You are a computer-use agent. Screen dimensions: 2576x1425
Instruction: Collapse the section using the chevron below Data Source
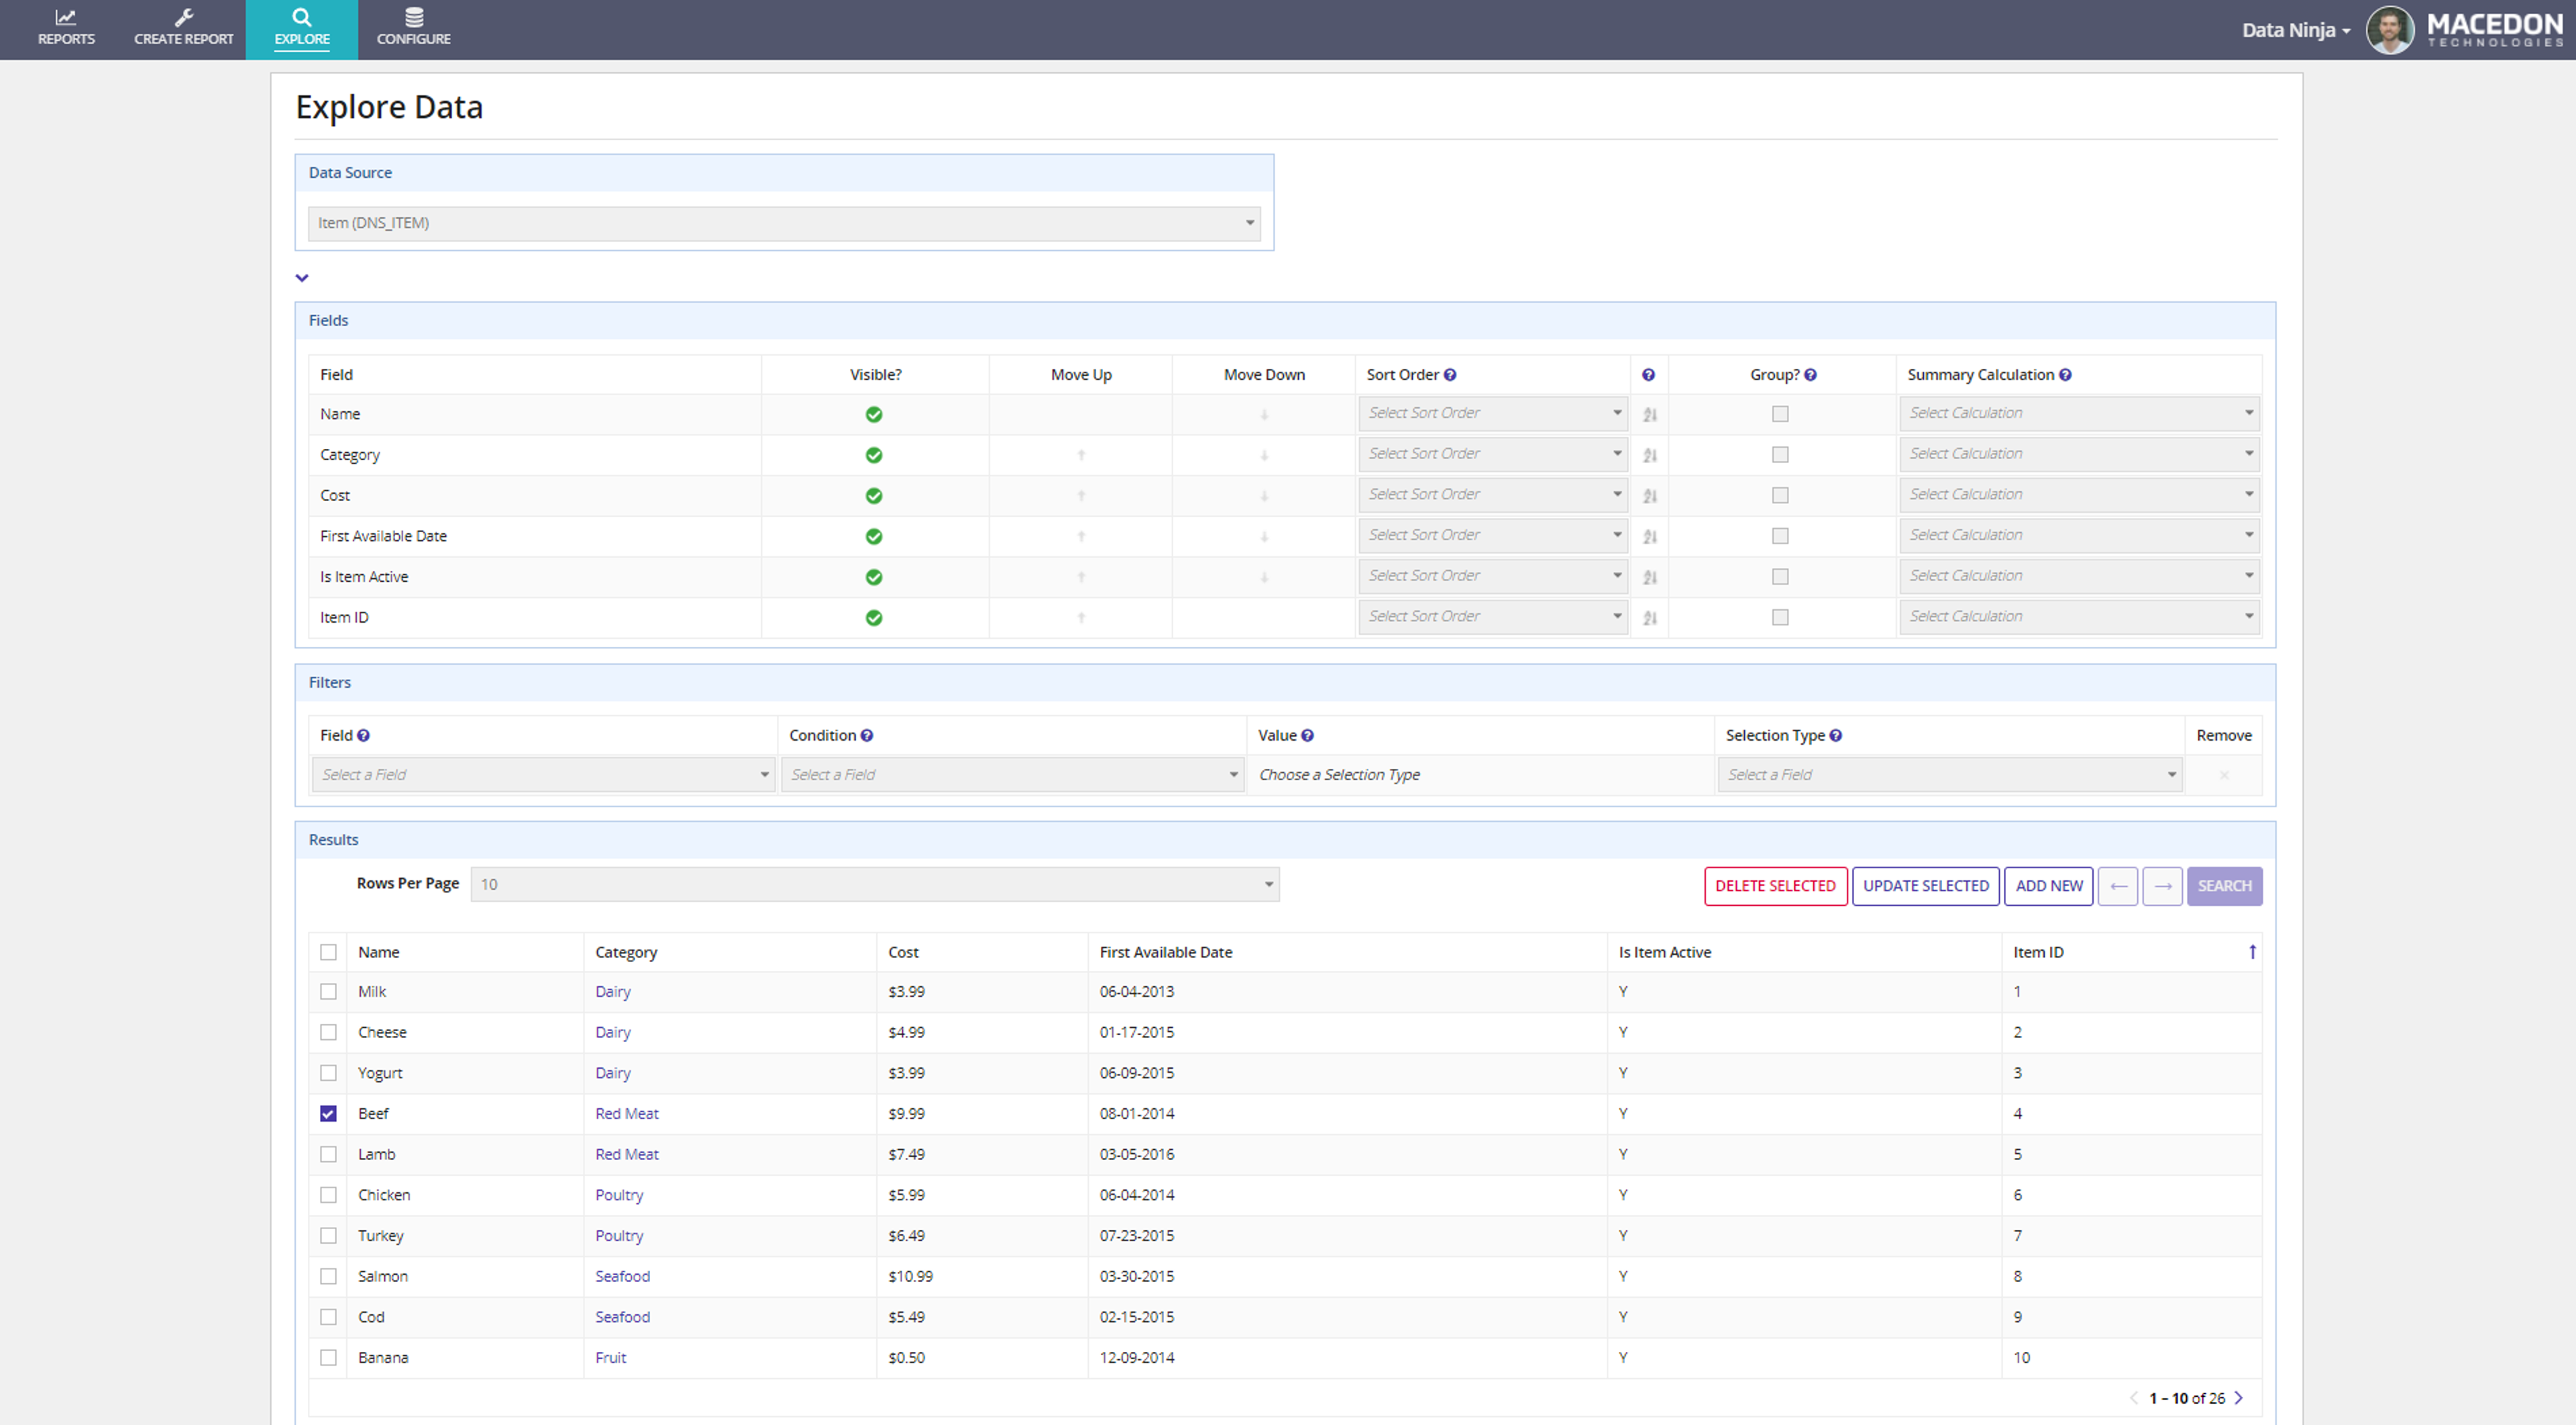302,278
